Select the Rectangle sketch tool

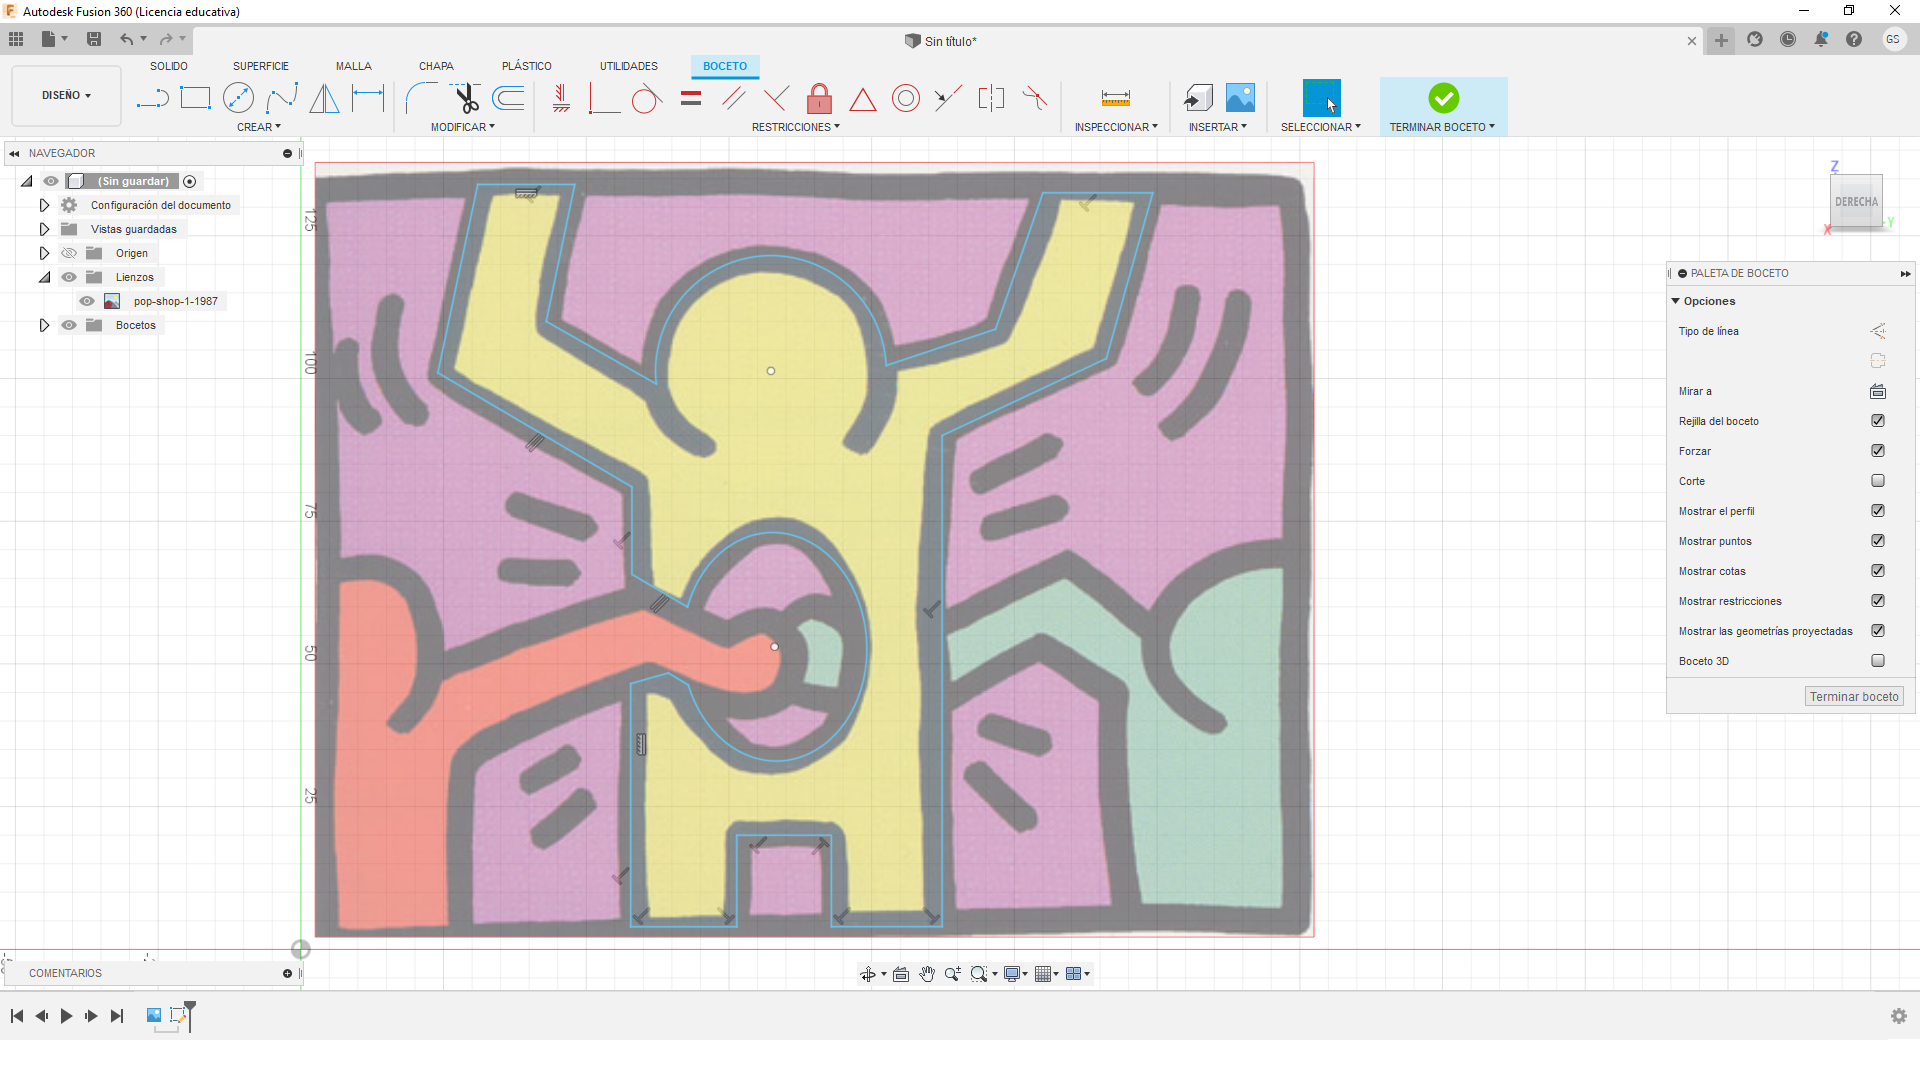point(195,98)
